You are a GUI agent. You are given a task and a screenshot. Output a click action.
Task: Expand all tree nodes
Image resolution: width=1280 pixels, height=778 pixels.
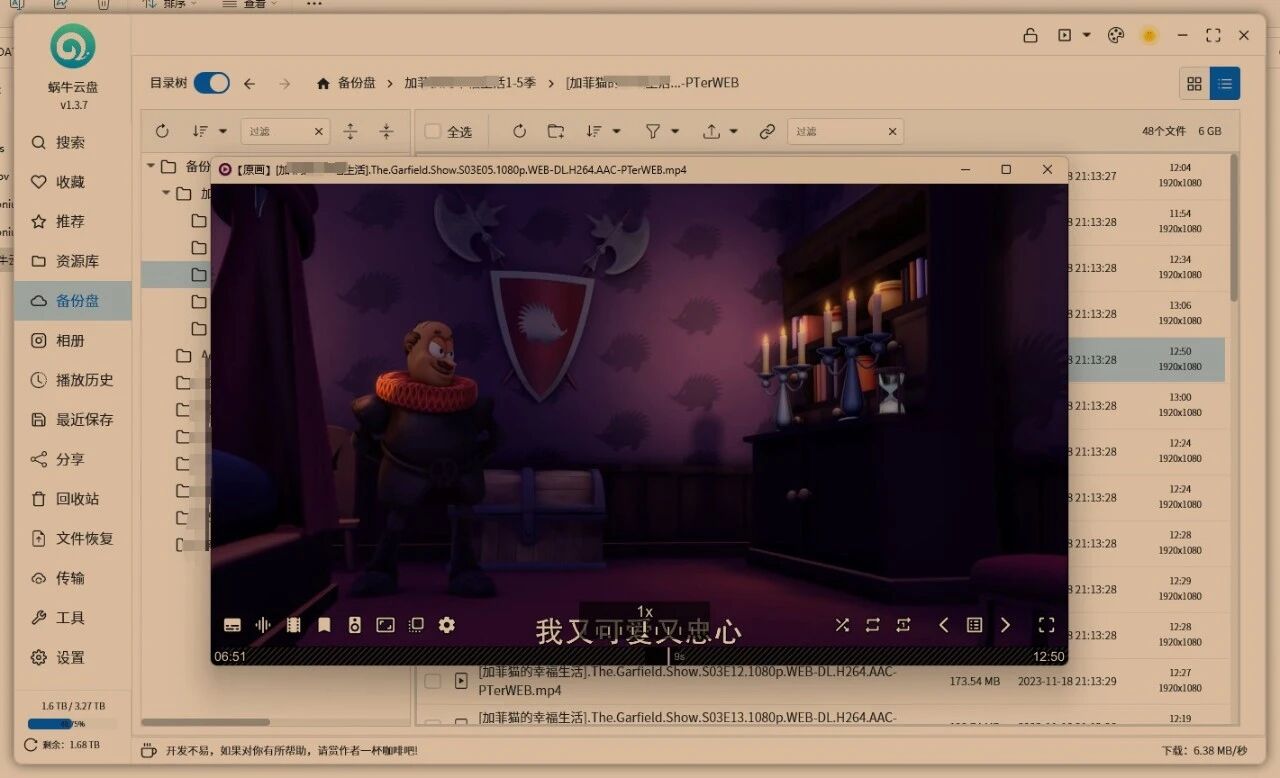(350, 131)
